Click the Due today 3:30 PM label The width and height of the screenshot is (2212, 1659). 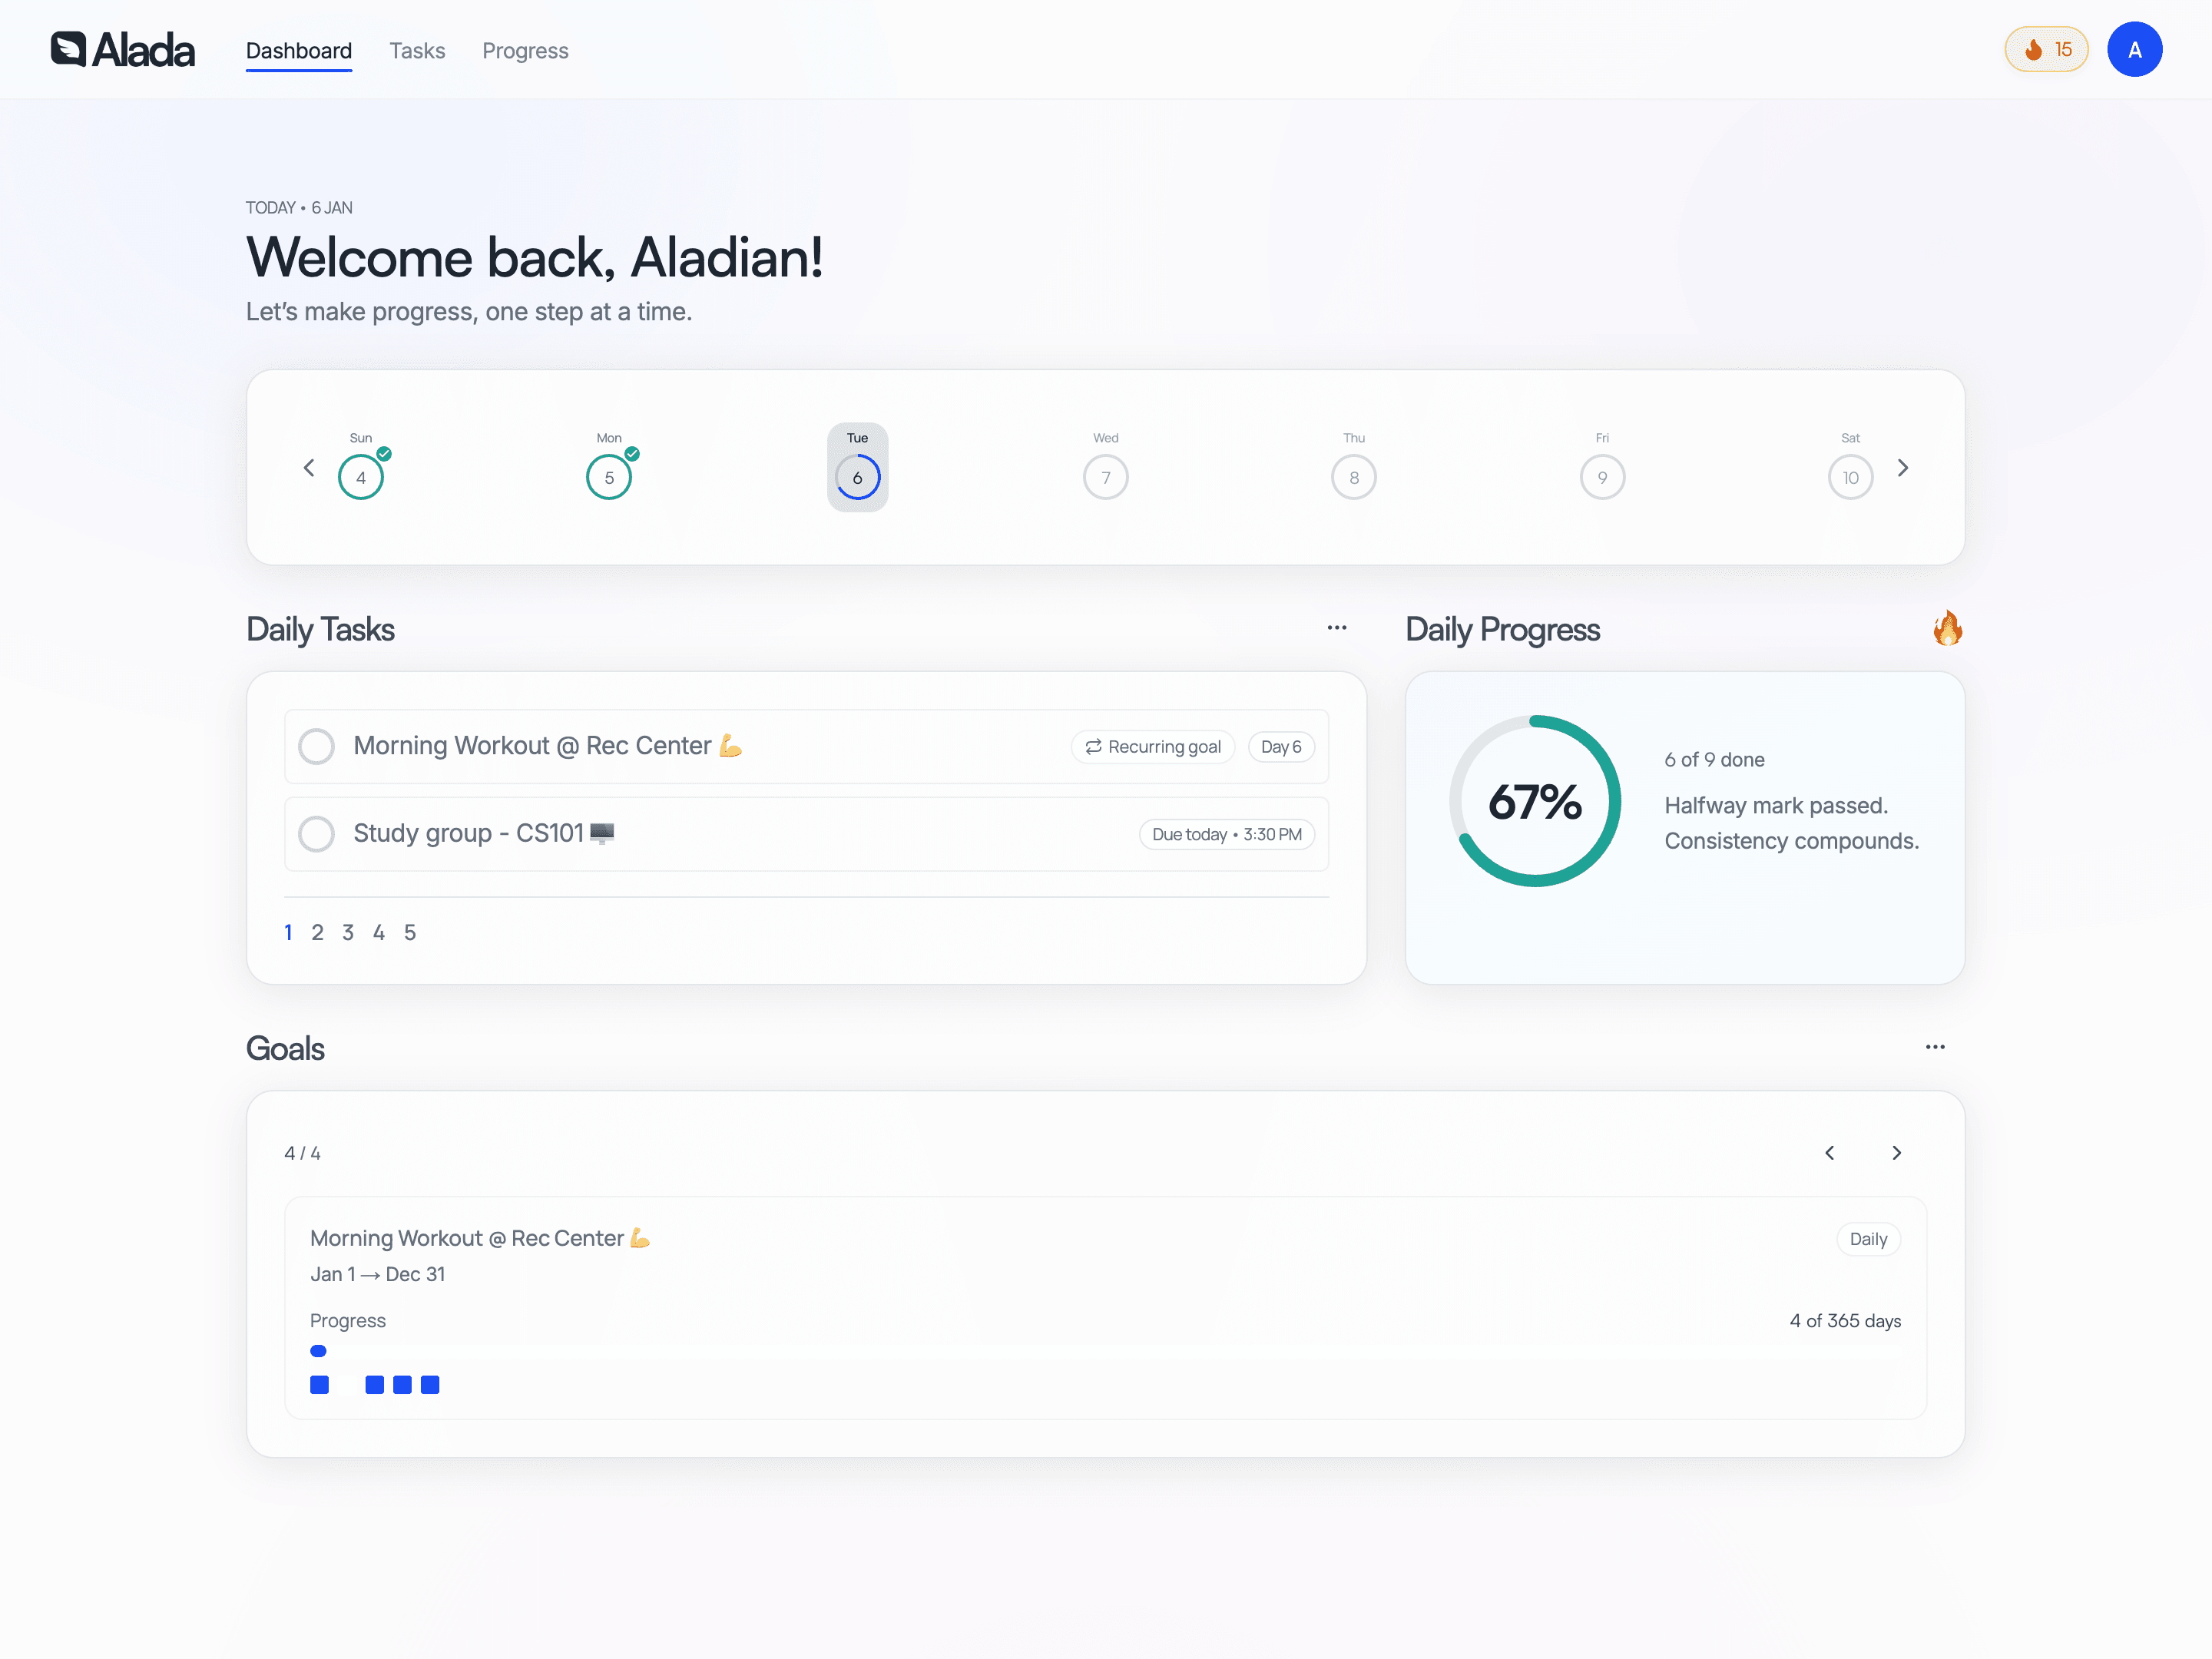pyautogui.click(x=1226, y=834)
